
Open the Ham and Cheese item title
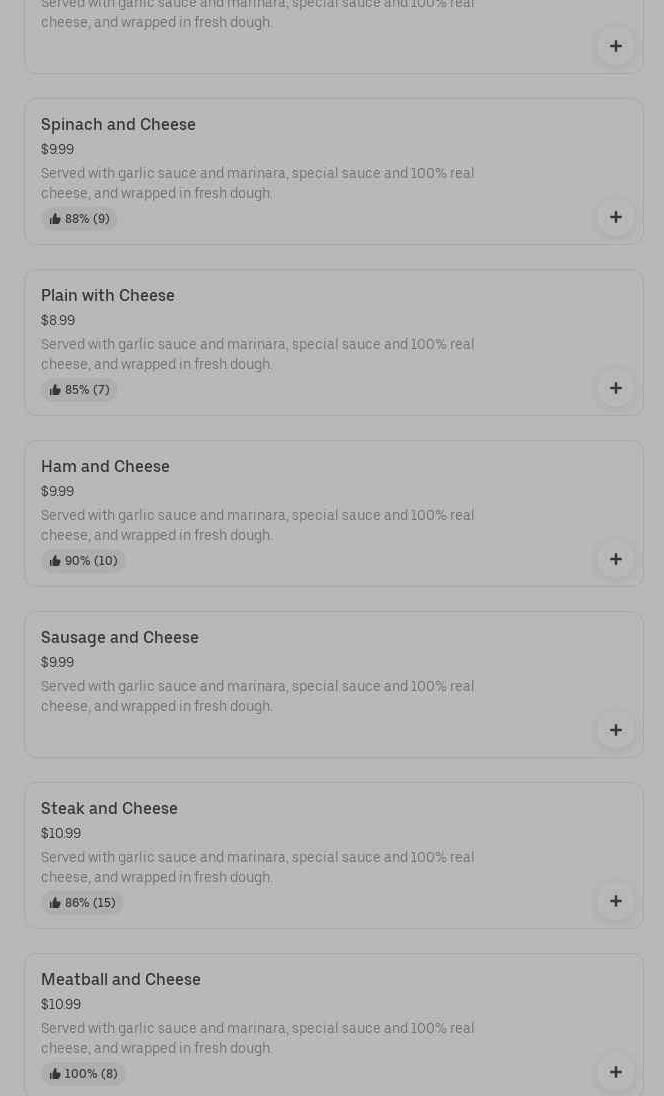point(105,467)
